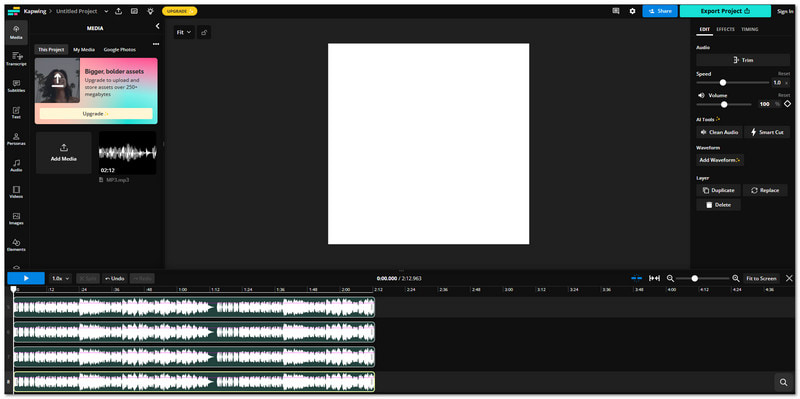800x399 pixels.
Task: Open the Fit zoom dropdown
Action: [184, 32]
